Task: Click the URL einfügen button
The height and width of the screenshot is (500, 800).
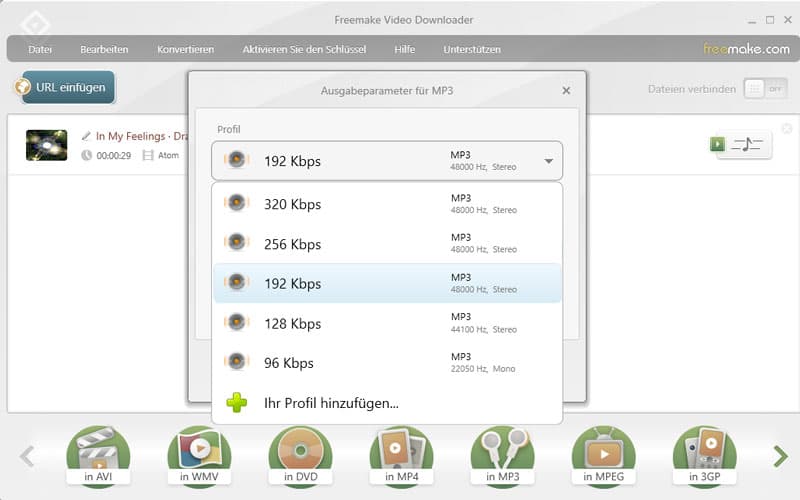Action: pos(65,88)
